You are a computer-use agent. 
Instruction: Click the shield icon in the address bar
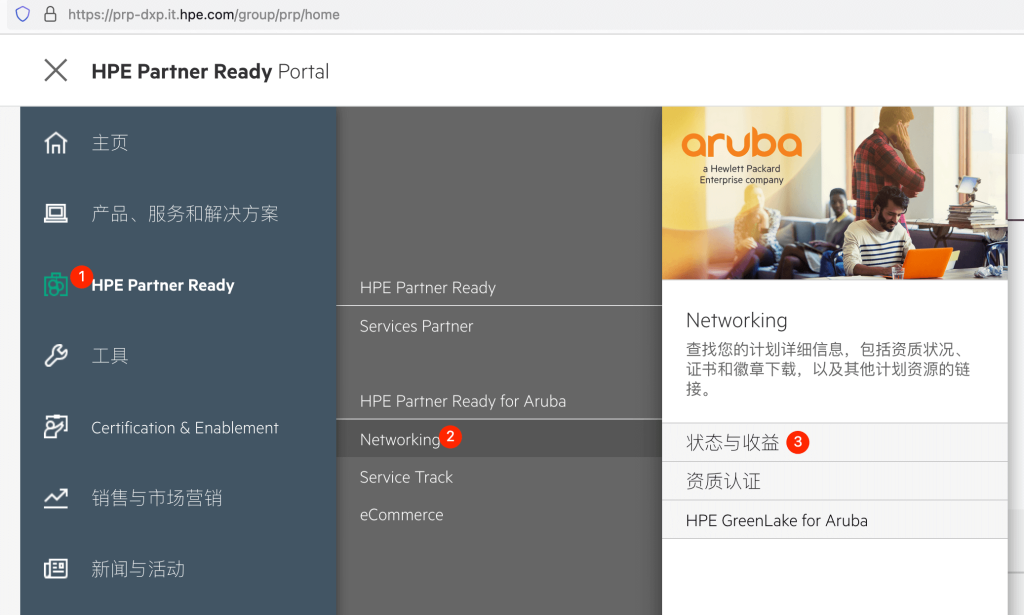tap(23, 14)
